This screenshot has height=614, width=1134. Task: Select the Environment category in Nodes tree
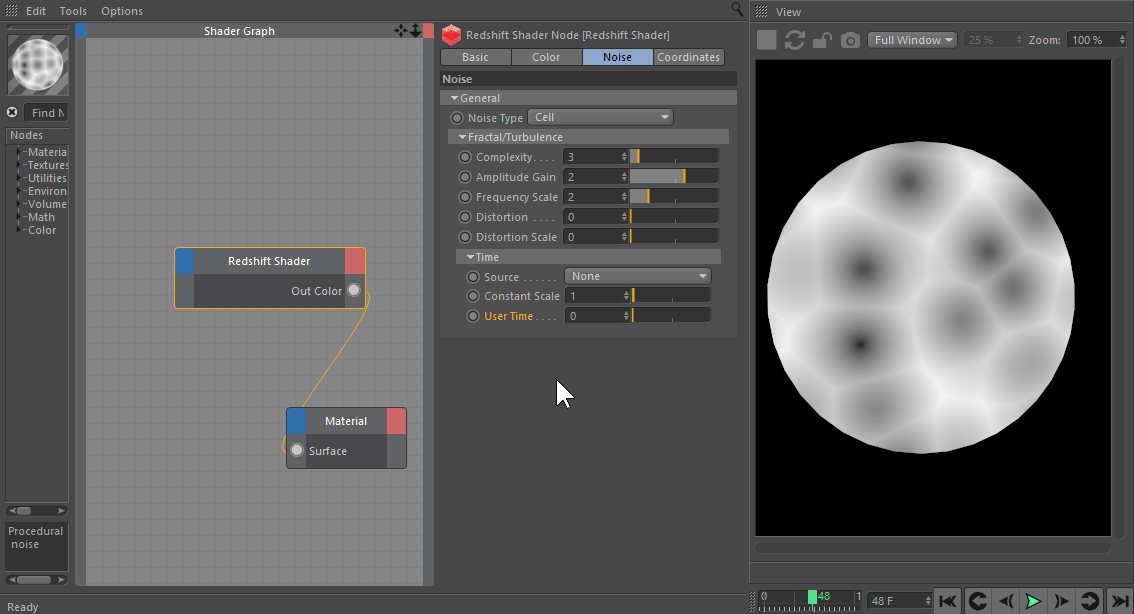tap(47, 191)
